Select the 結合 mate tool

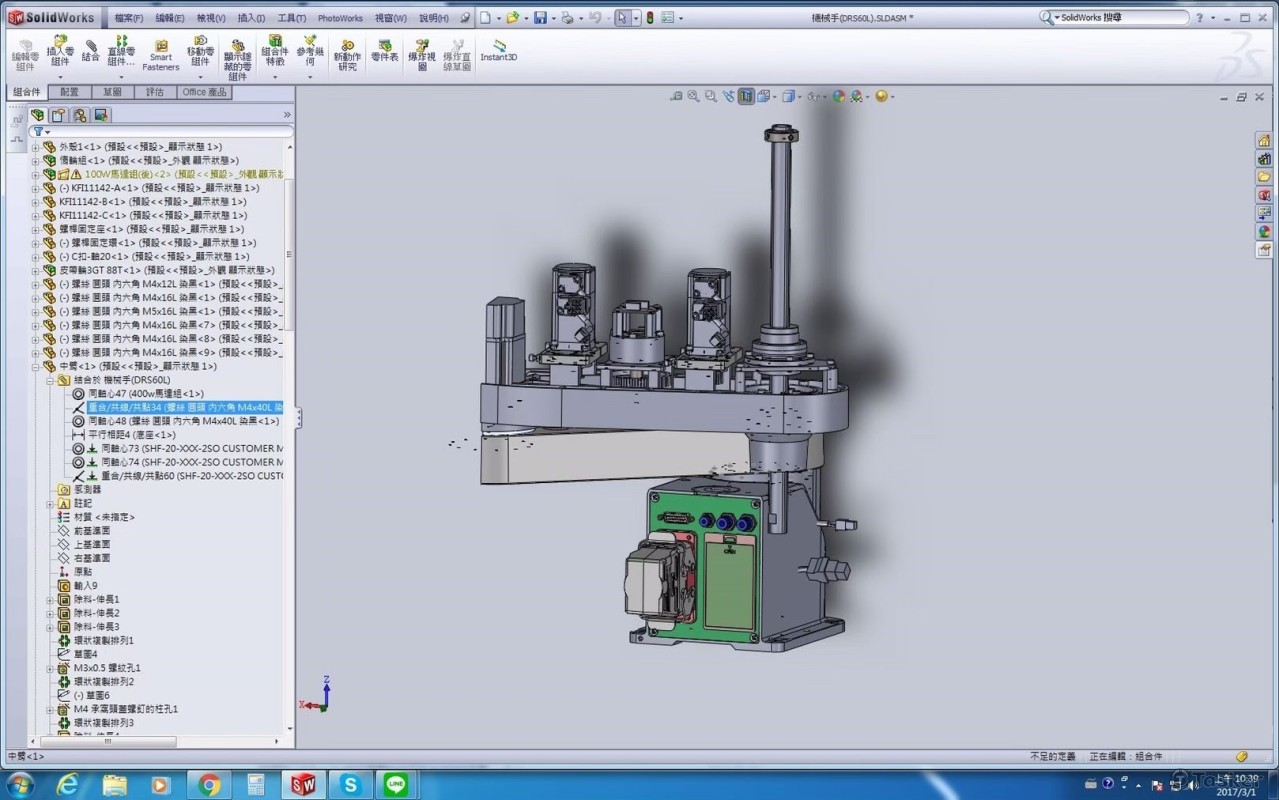pyautogui.click(x=91, y=51)
